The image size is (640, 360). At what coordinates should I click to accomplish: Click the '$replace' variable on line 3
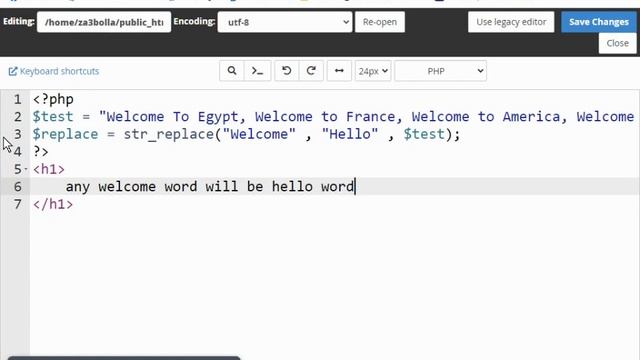click(65, 134)
